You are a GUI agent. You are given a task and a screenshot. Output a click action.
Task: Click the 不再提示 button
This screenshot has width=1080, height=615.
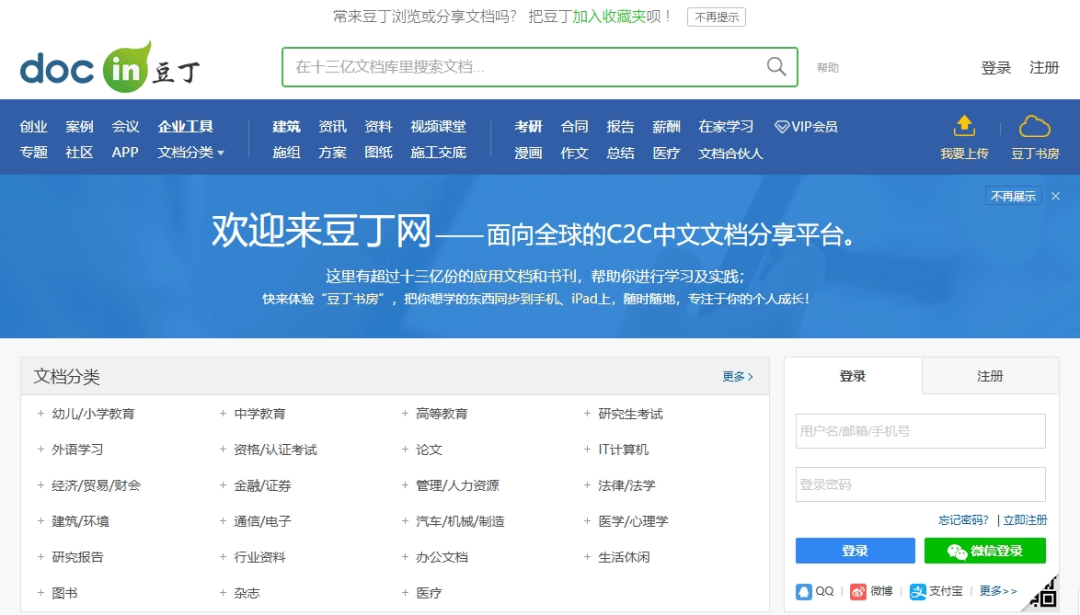click(x=716, y=17)
